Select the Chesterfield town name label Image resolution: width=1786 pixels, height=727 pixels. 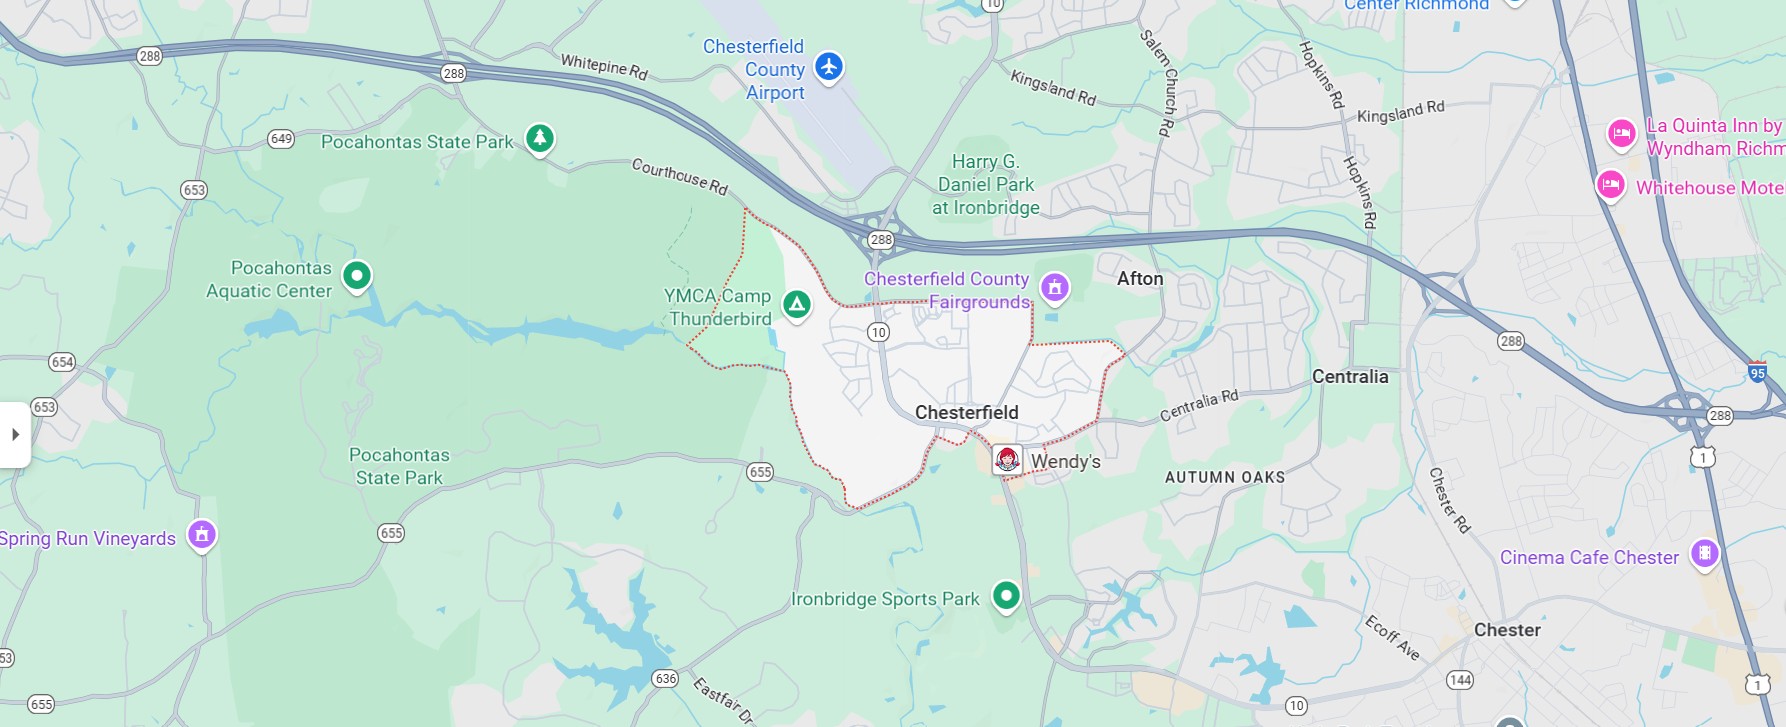pos(967,412)
